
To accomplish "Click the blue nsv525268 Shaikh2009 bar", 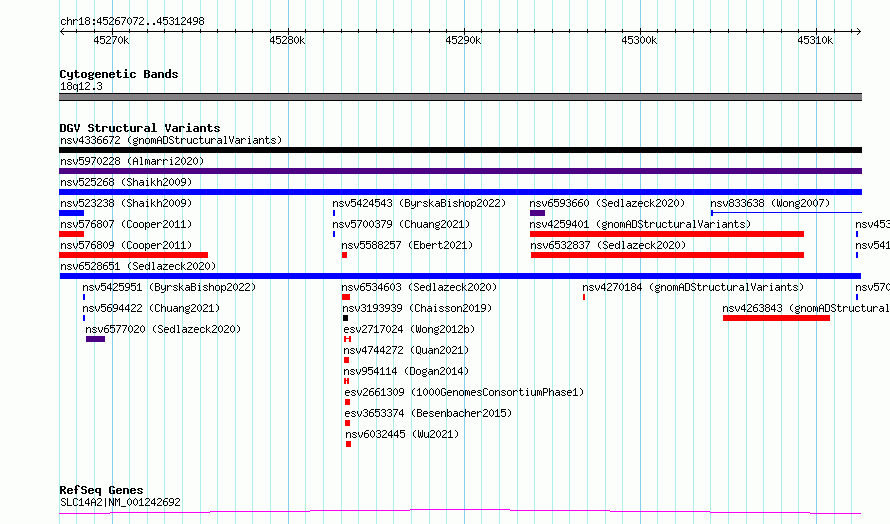I will coord(460,192).
